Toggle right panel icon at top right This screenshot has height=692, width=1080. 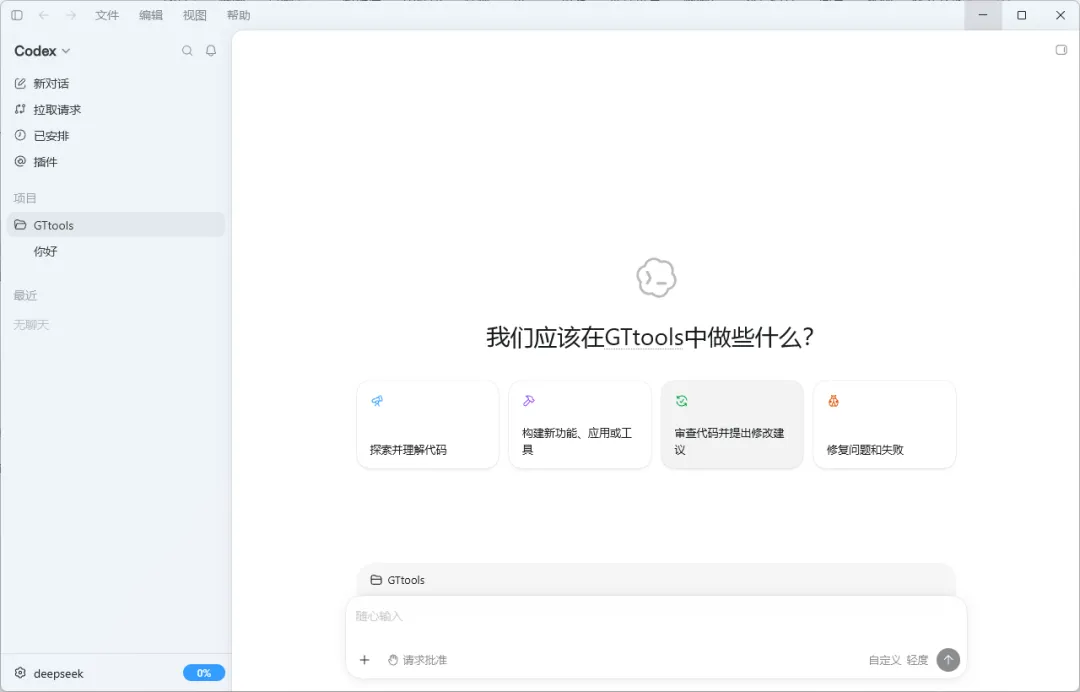coord(1061,50)
